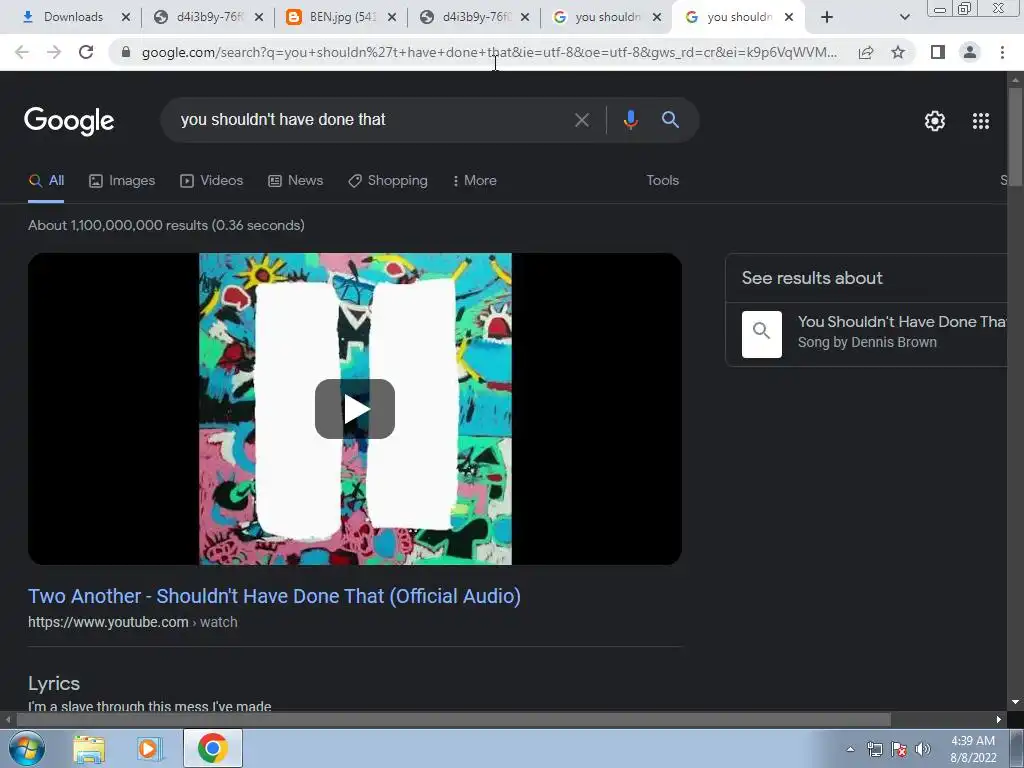This screenshot has height=768, width=1024.
Task: Open taskbar clock and date
Action: coord(973,749)
